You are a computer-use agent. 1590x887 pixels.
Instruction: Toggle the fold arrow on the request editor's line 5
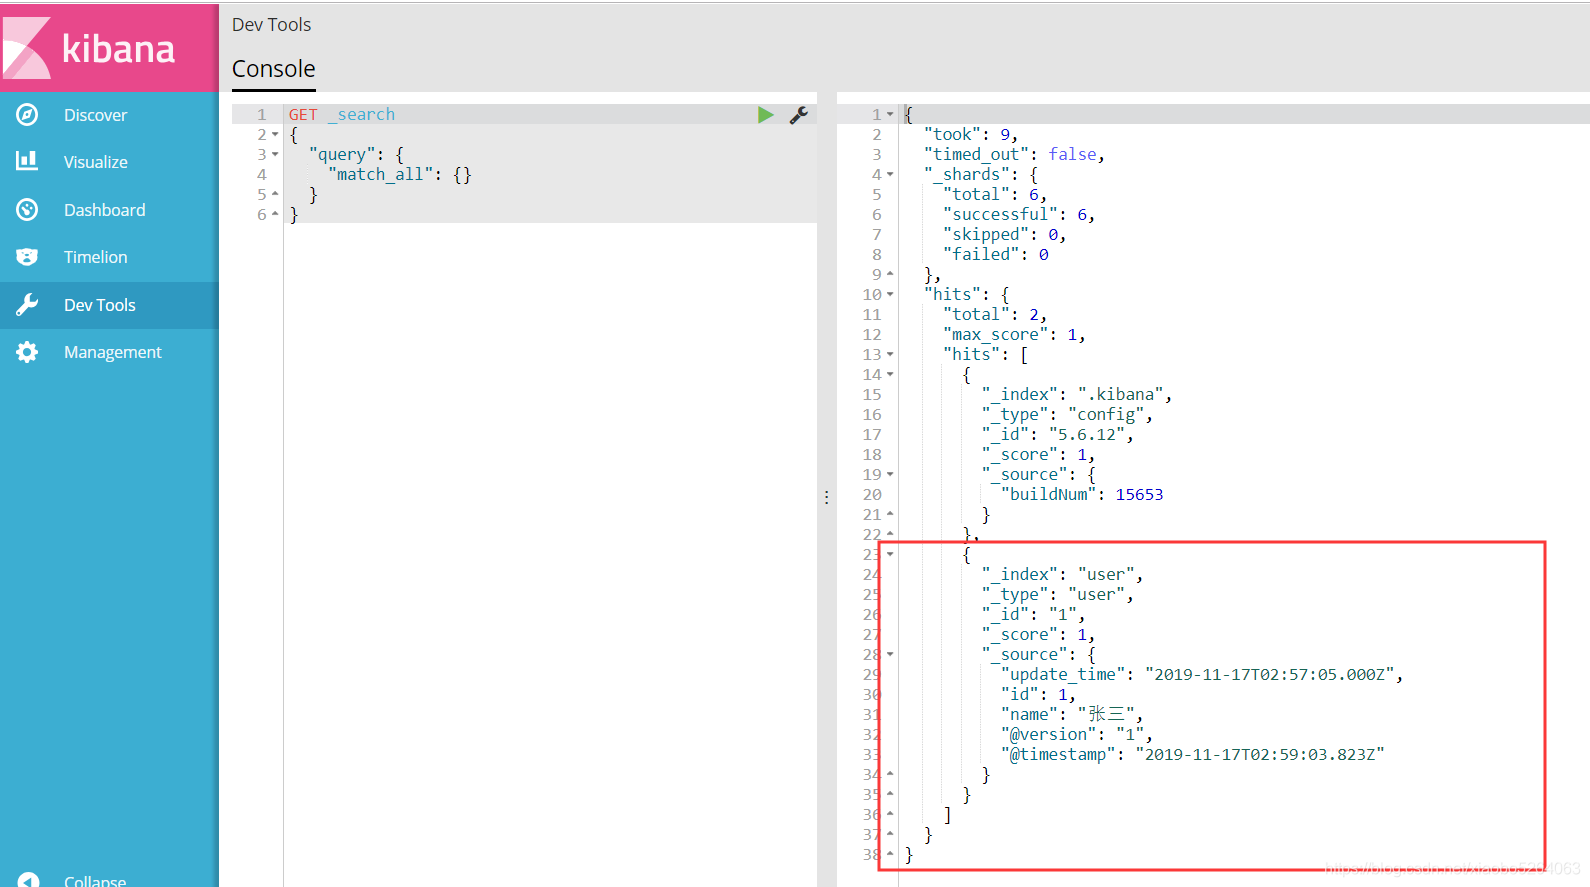[275, 194]
